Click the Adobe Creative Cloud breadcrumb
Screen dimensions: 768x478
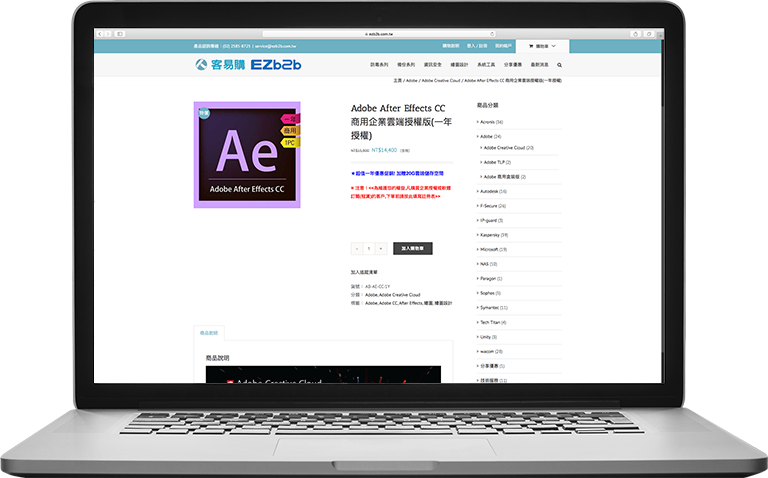tap(441, 80)
